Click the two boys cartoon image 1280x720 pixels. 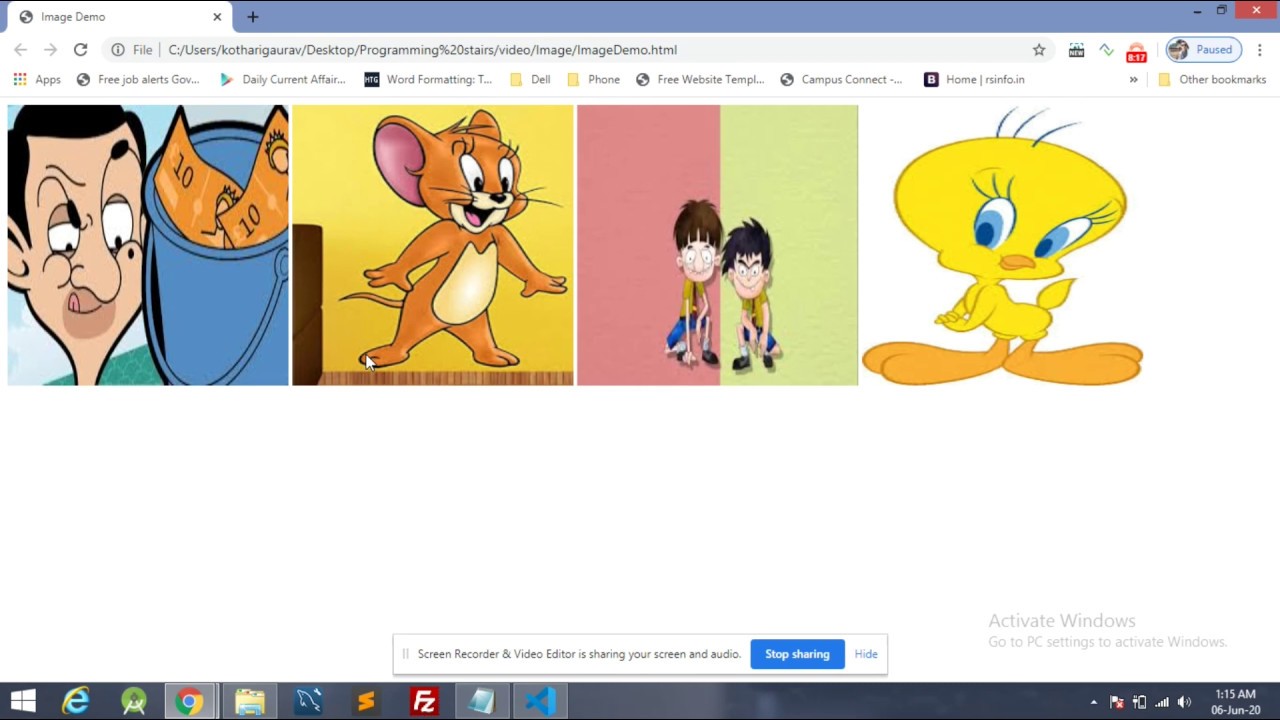pyautogui.click(x=718, y=245)
